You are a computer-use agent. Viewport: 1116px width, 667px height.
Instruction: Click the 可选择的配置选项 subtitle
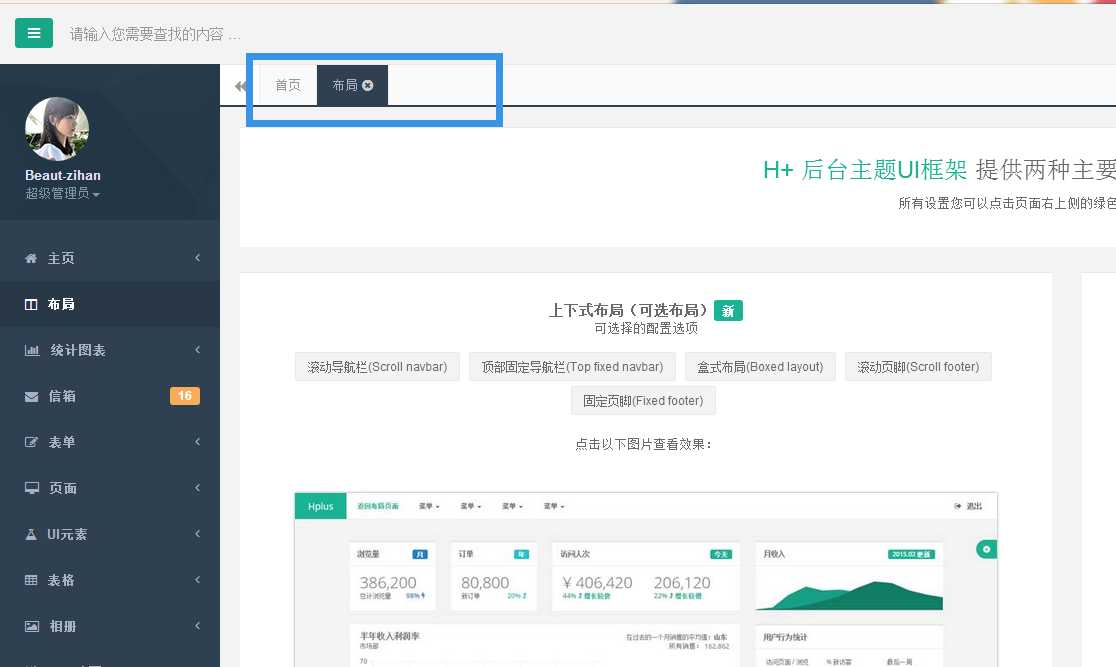646,328
